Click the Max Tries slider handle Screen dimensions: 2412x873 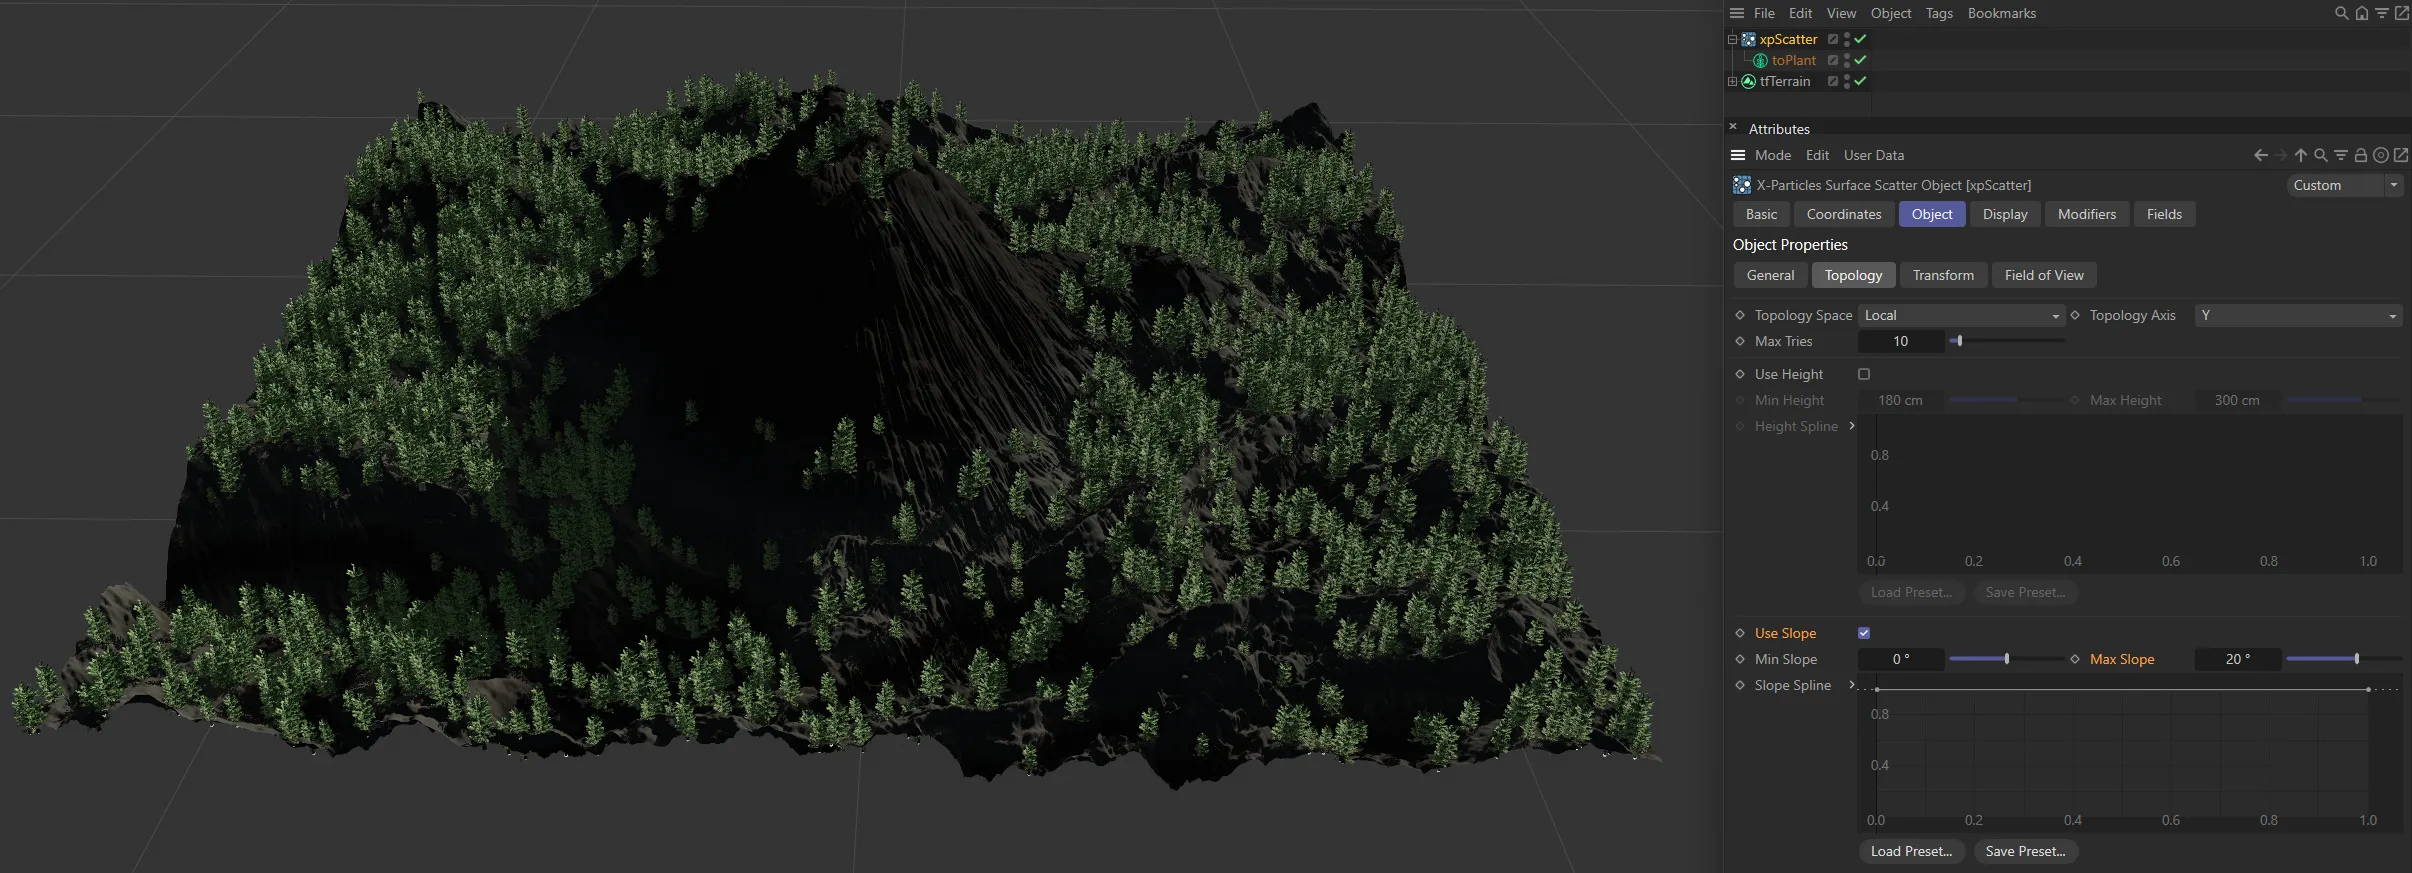click(x=1960, y=341)
